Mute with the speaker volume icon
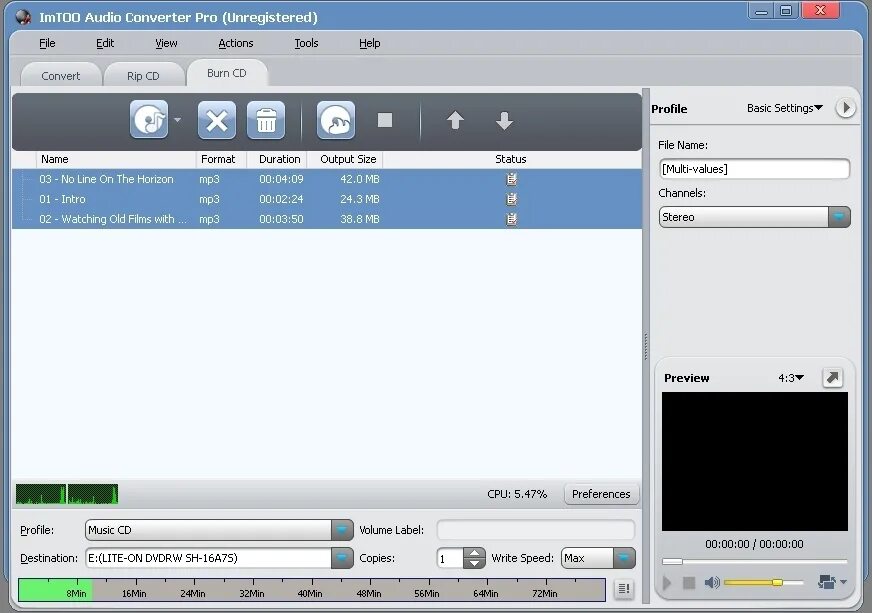 pyautogui.click(x=712, y=582)
